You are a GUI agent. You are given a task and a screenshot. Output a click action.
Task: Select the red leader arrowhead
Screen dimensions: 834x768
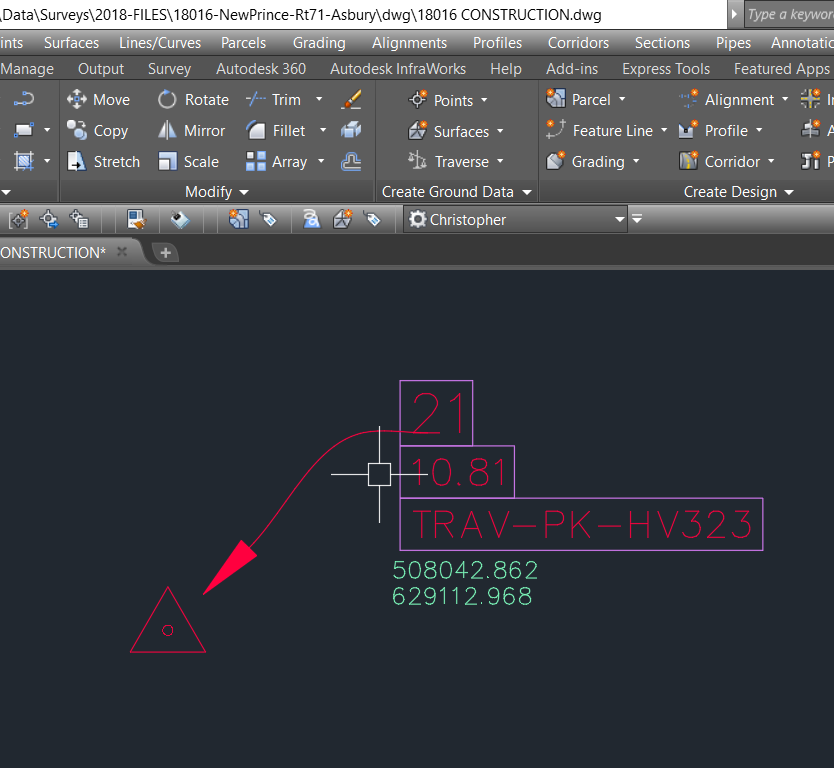pyautogui.click(x=230, y=567)
